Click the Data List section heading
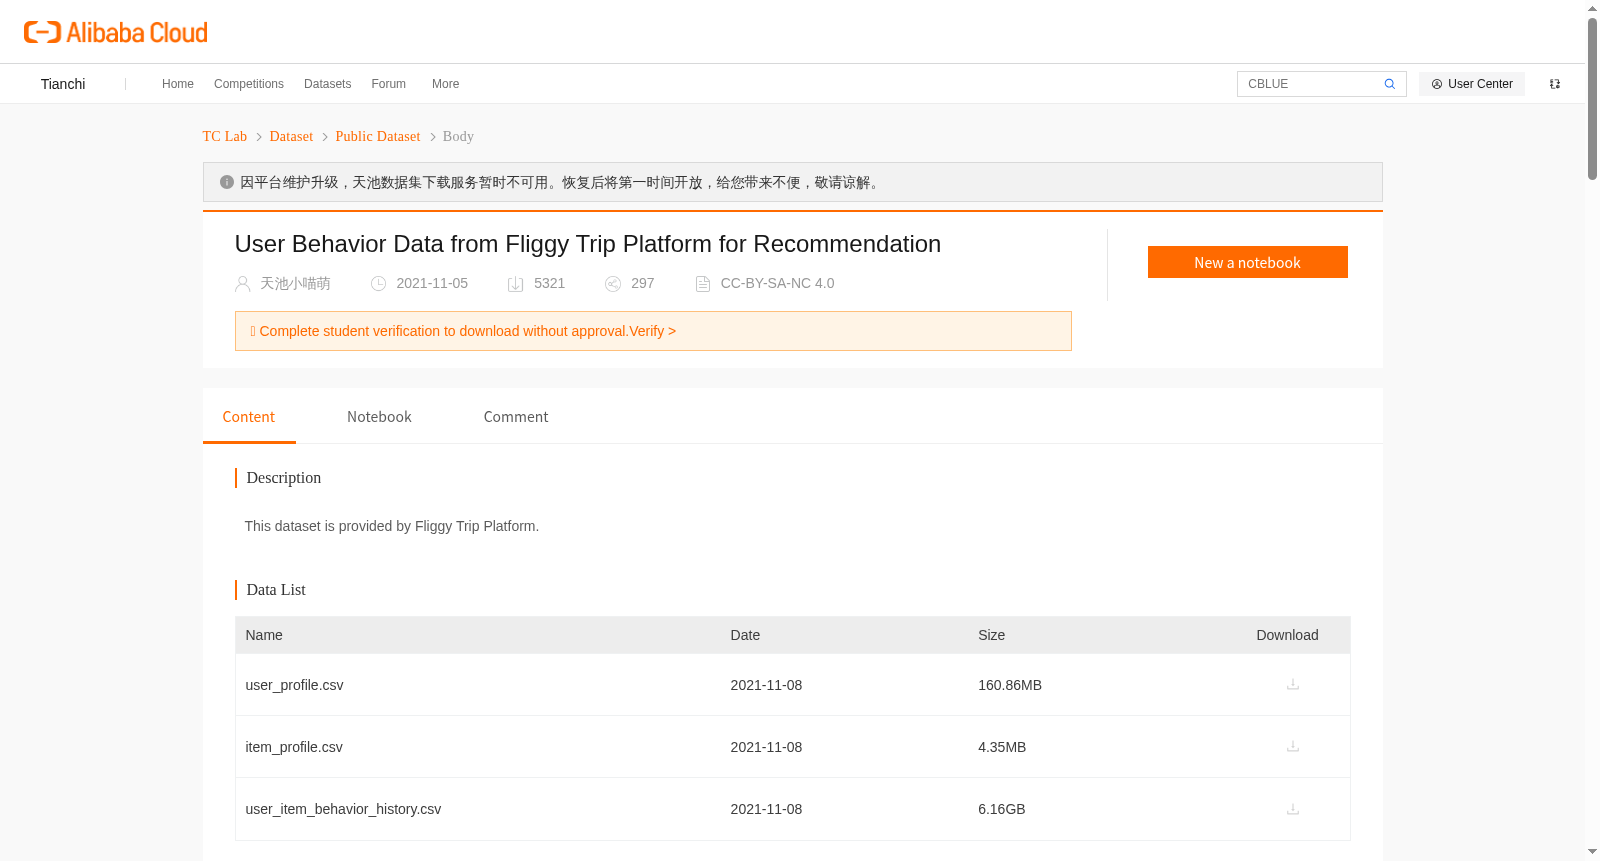 pyautogui.click(x=276, y=590)
